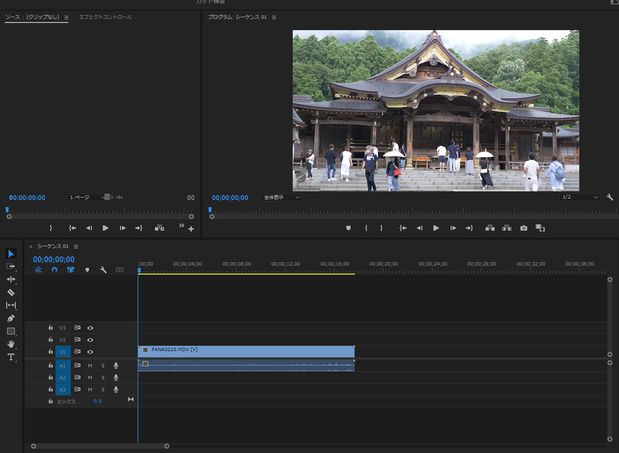The height and width of the screenshot is (453, 619).
Task: Select the Hand tool in the tools panel
Action: pos(11,344)
